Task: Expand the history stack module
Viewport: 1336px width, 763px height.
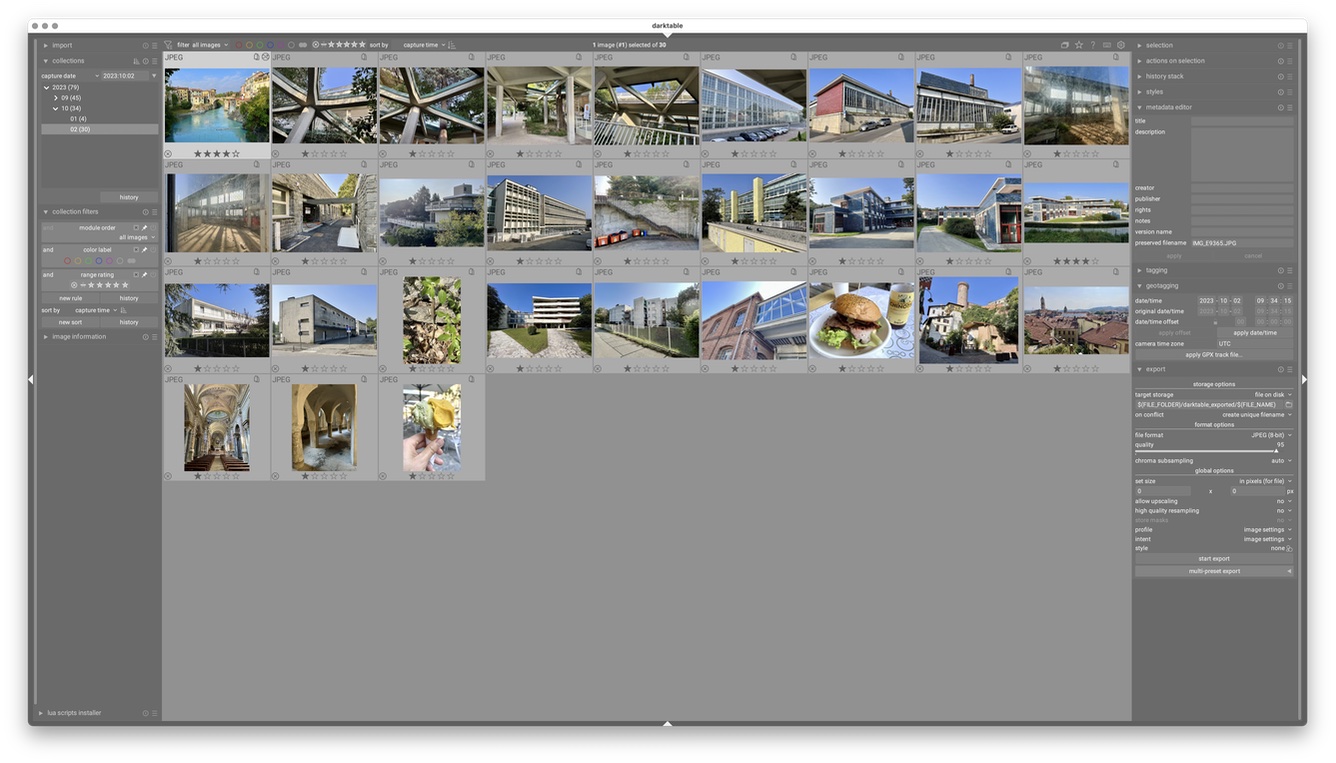Action: 1164,76
